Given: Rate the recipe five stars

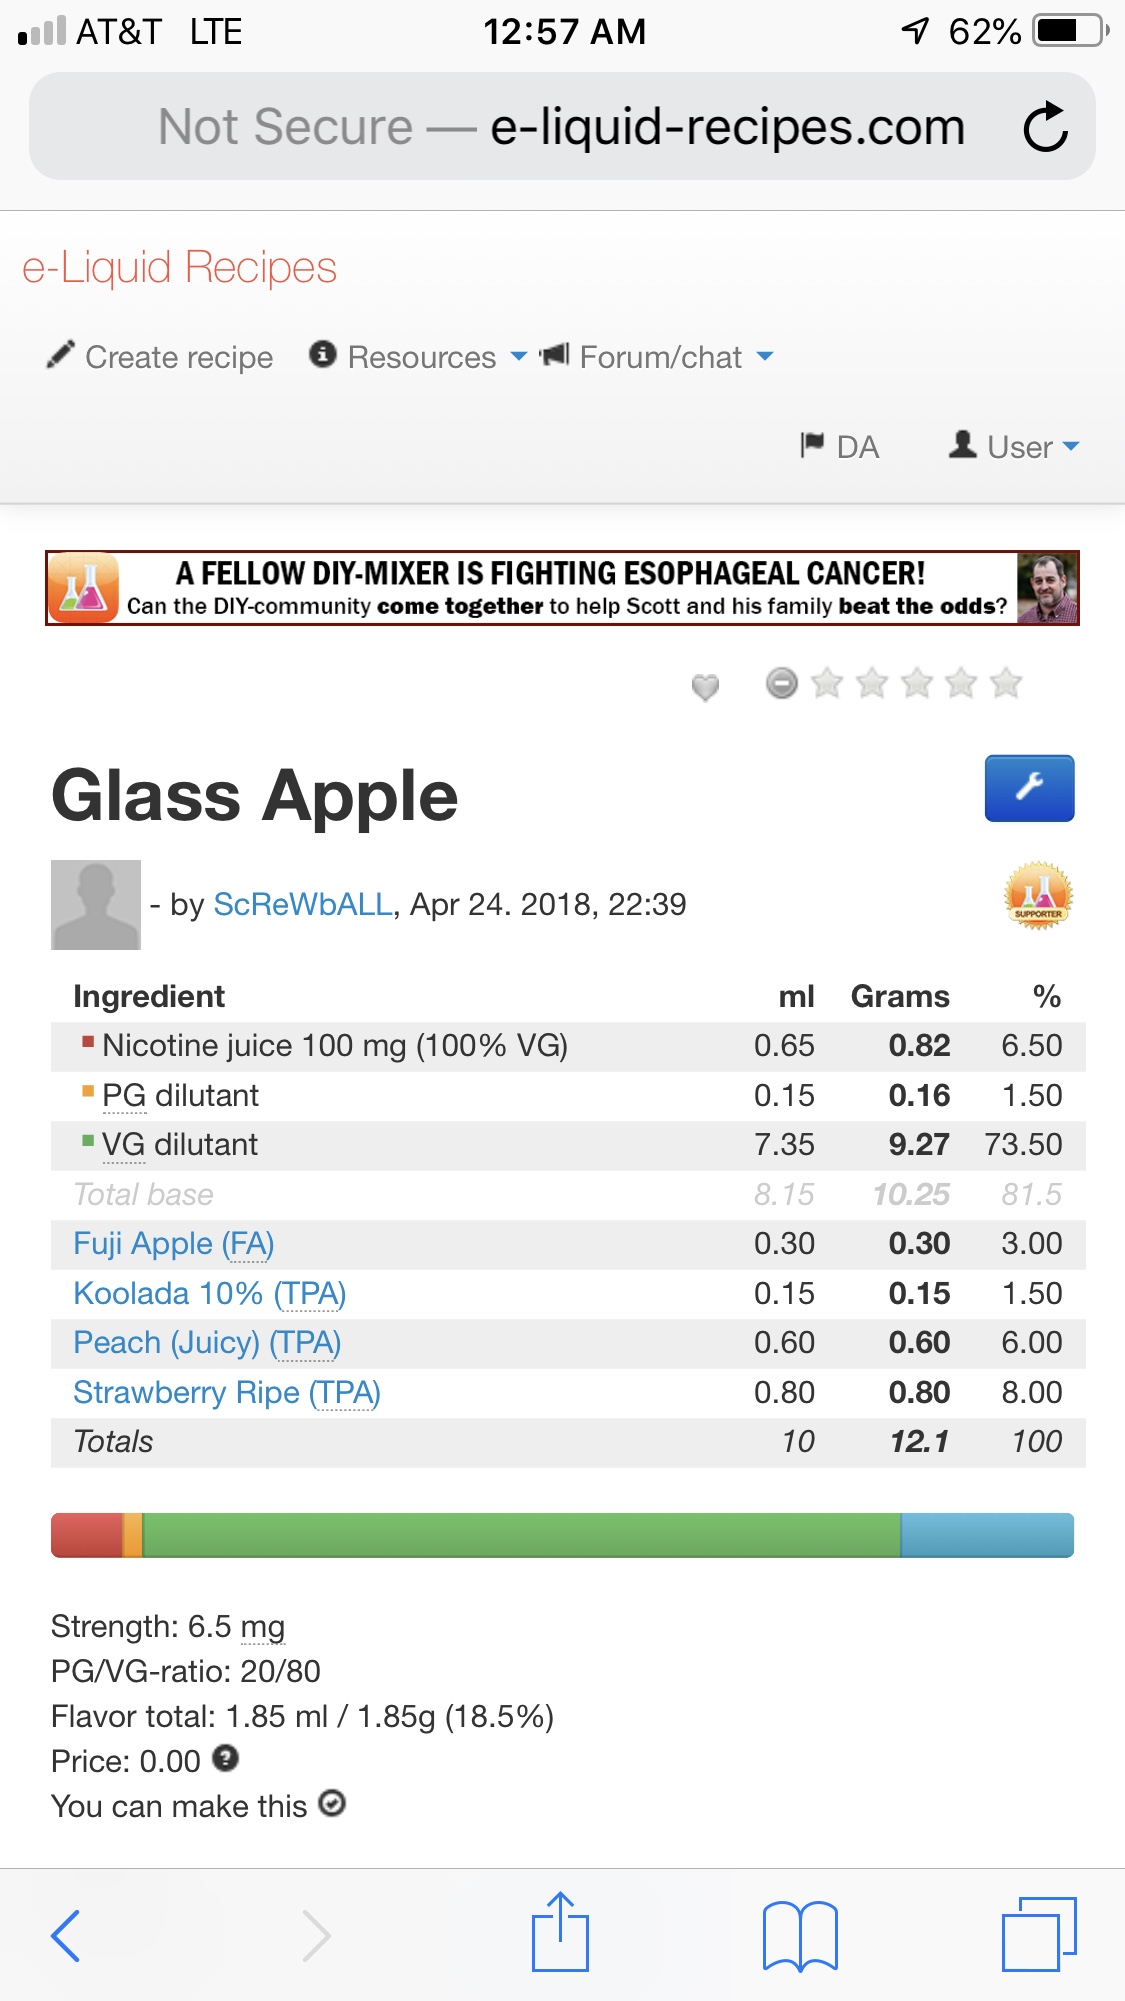Looking at the screenshot, I should [x=1005, y=683].
